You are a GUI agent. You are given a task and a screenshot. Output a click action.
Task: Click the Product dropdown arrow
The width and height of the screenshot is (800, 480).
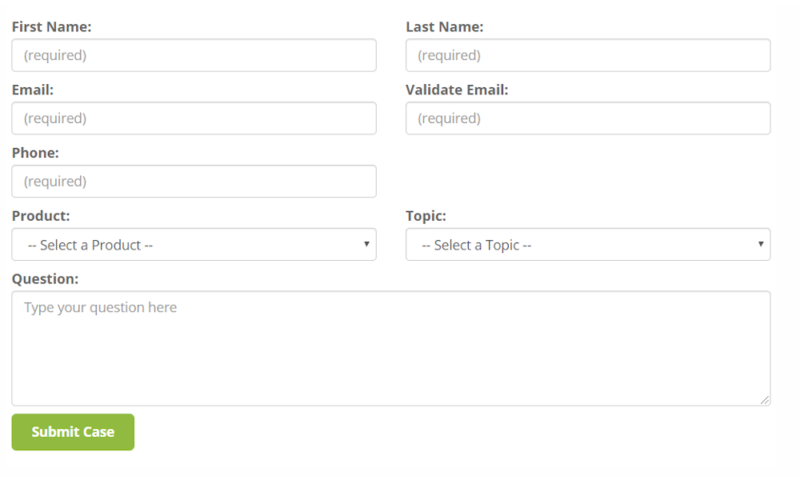[366, 244]
